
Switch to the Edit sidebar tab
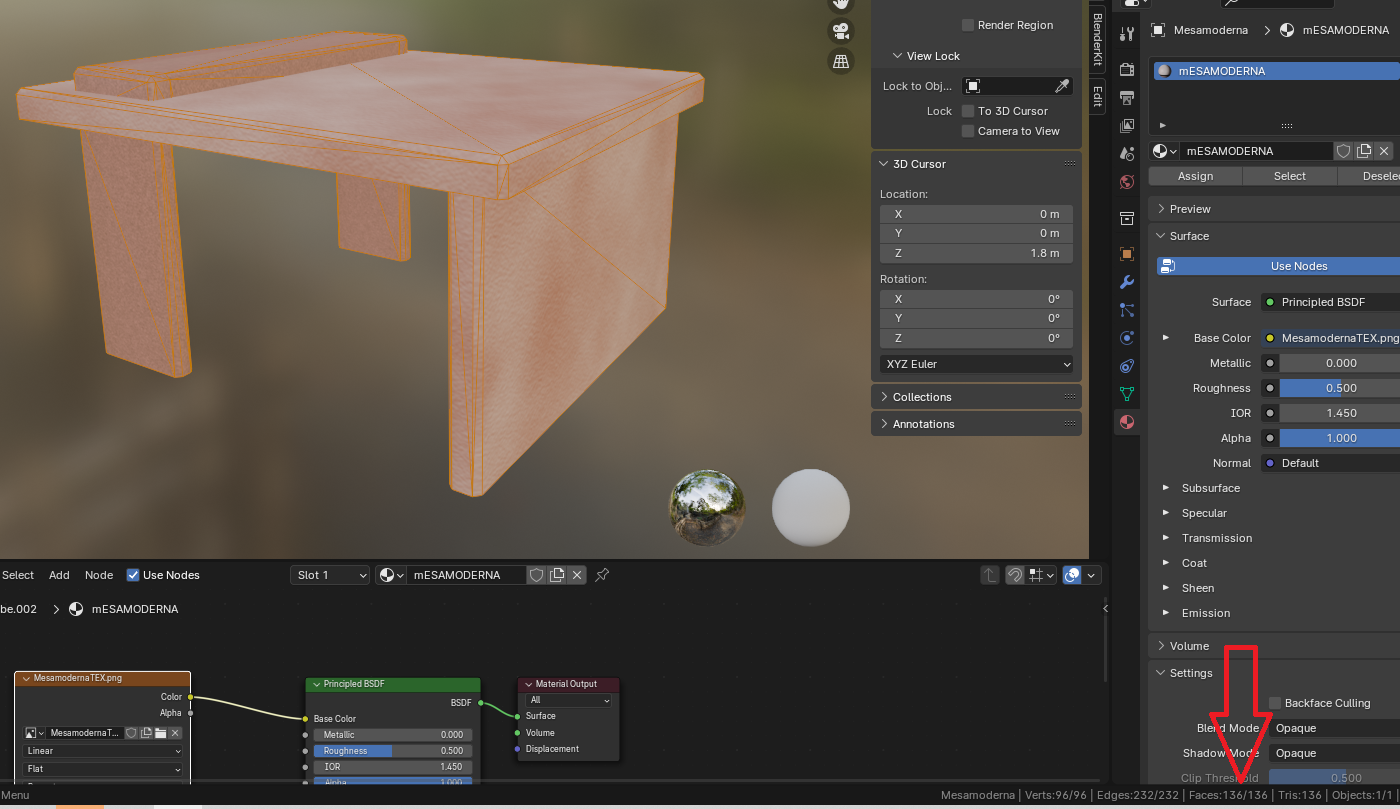(1097, 96)
